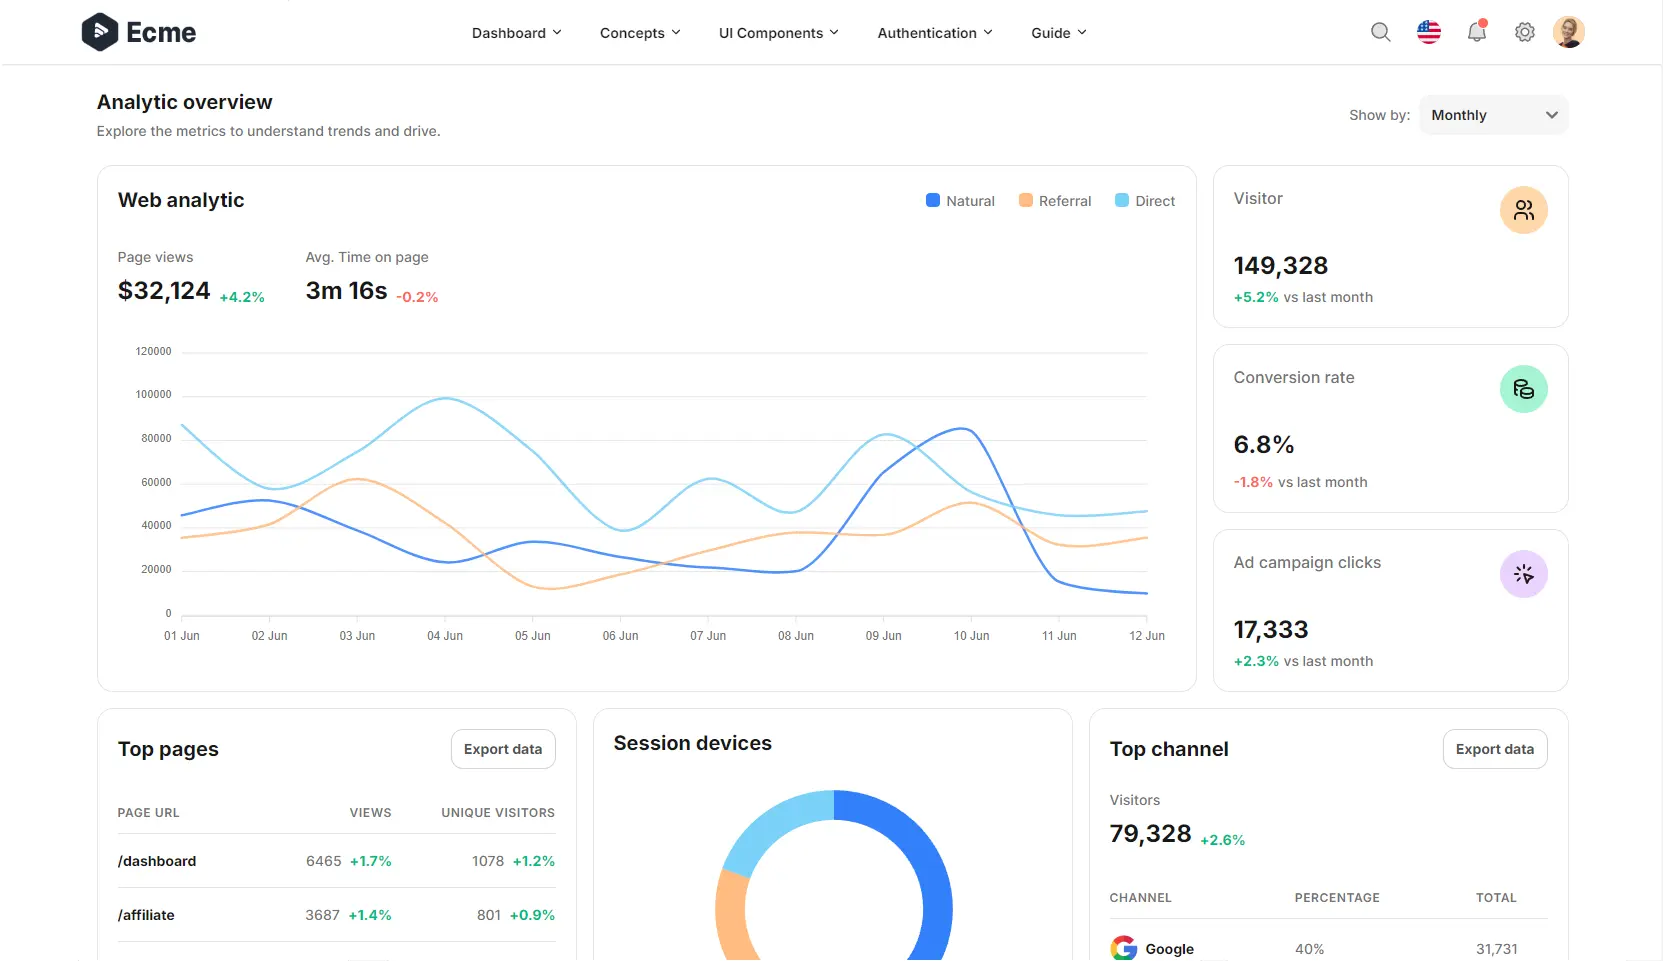This screenshot has height=961, width=1663.
Task: Toggle the Natural series in the chart legend
Action: click(x=958, y=200)
